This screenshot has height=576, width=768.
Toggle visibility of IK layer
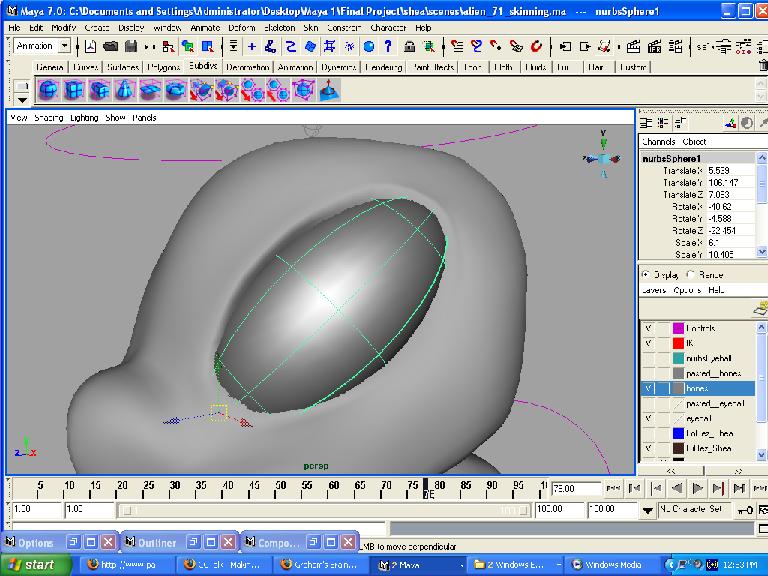point(648,343)
